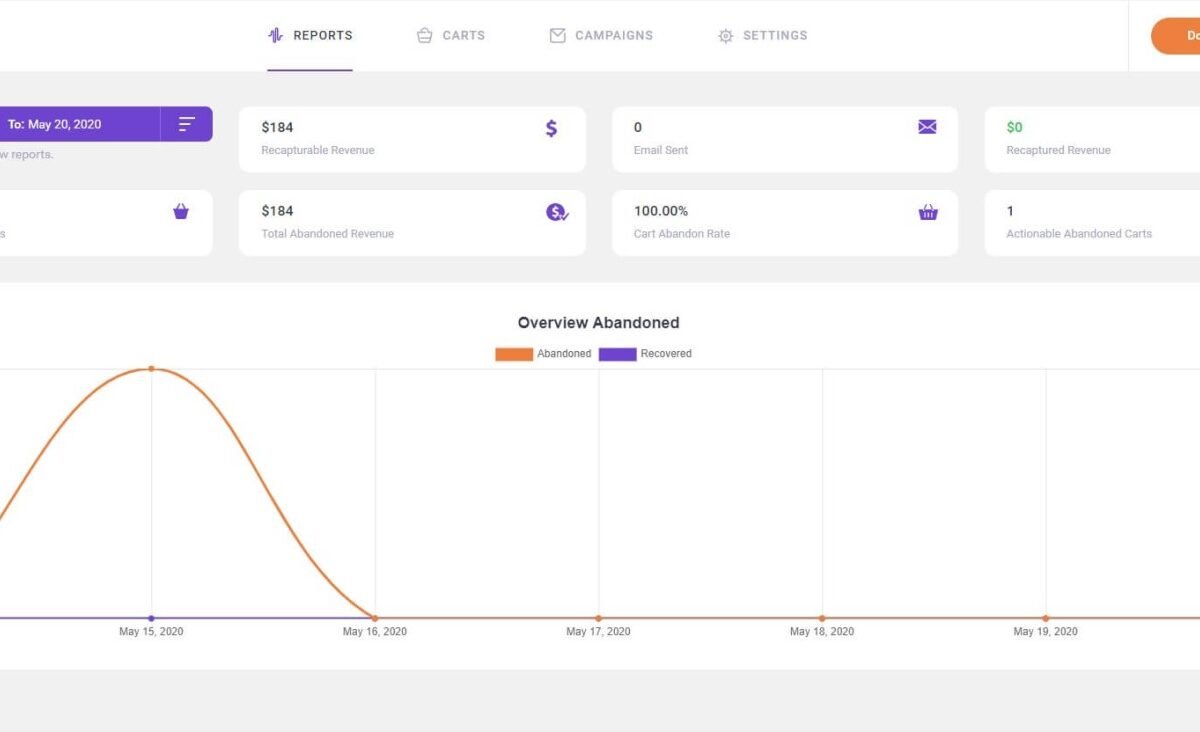
Task: Click the orange button at top right
Action: (x=1177, y=36)
